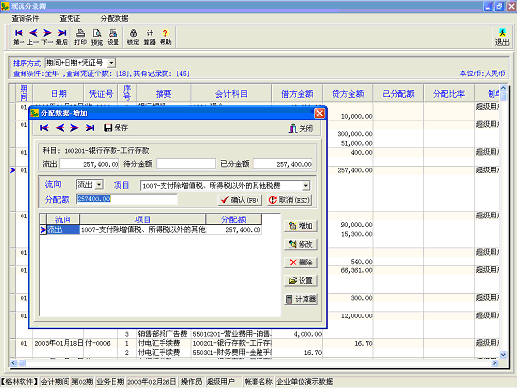The image size is (517, 388).
Task: Go to last record in dialog toolbar
Action: [x=90, y=128]
